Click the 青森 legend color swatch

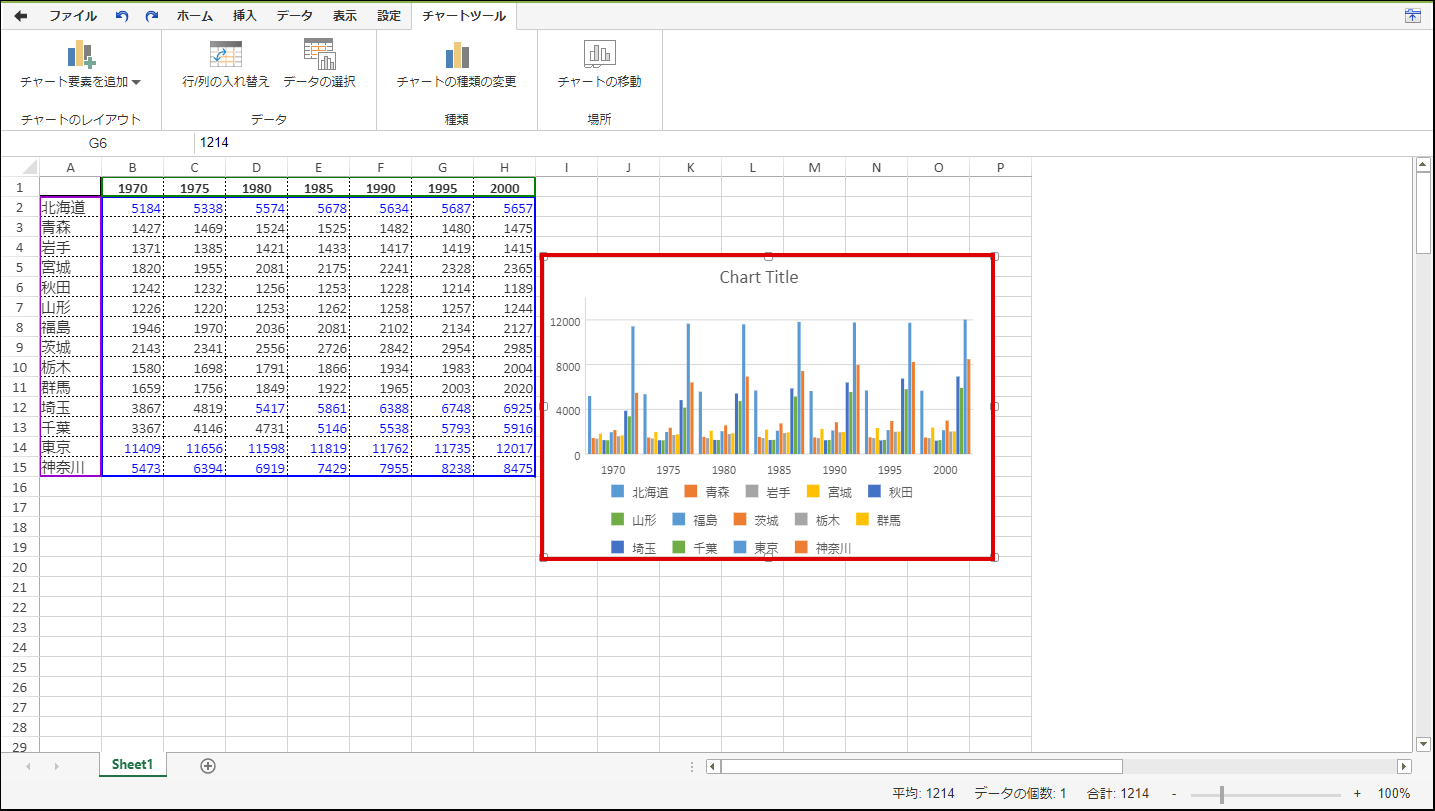click(x=690, y=492)
